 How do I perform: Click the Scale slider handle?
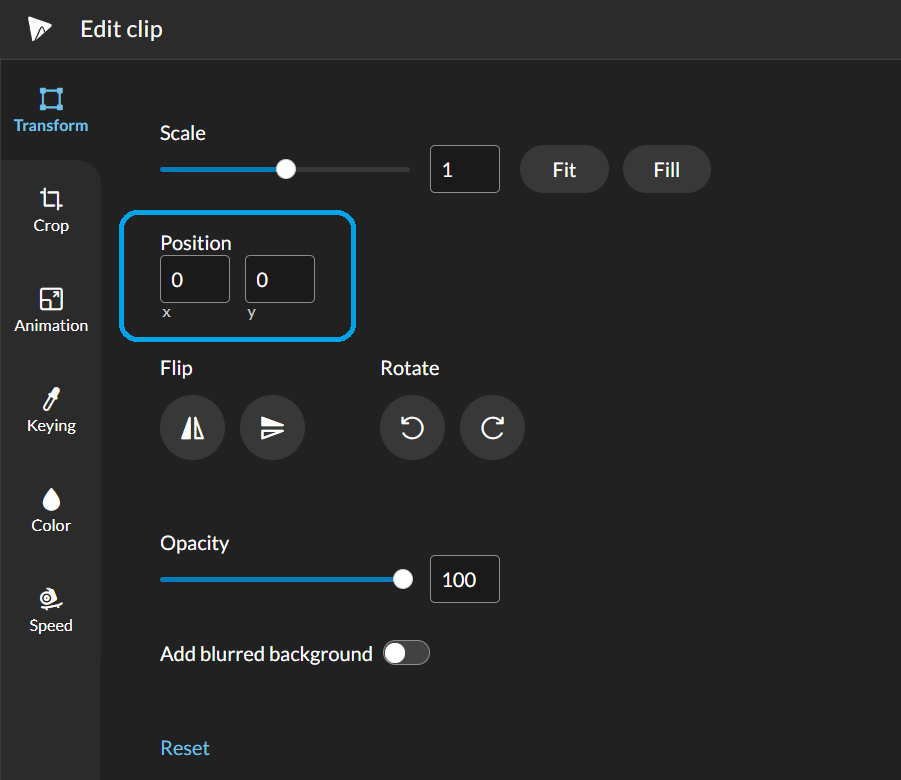coord(286,169)
